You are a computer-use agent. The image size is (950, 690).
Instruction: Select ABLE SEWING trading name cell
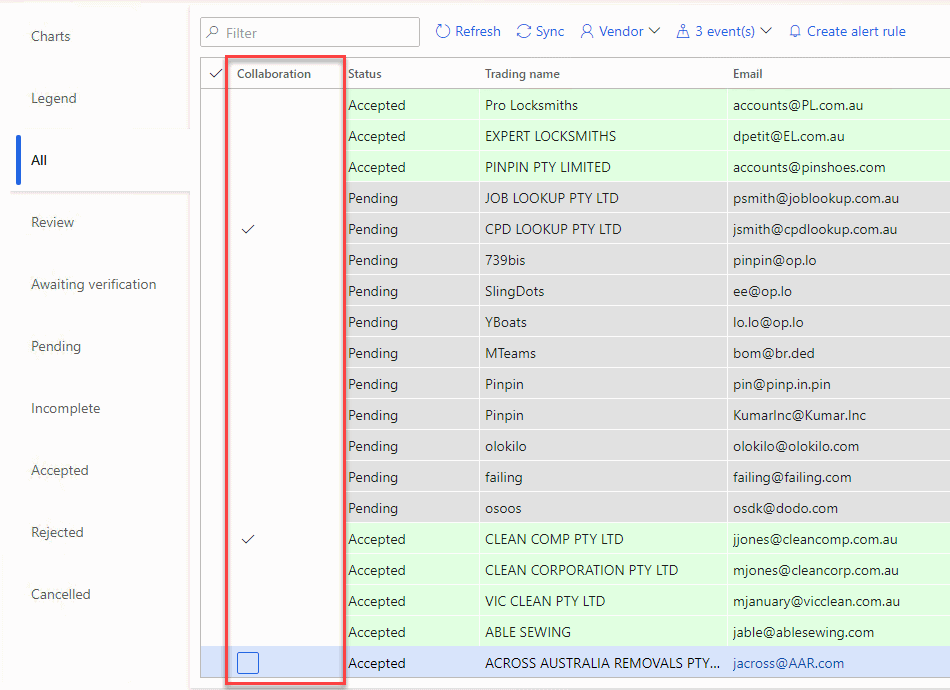tap(603, 632)
